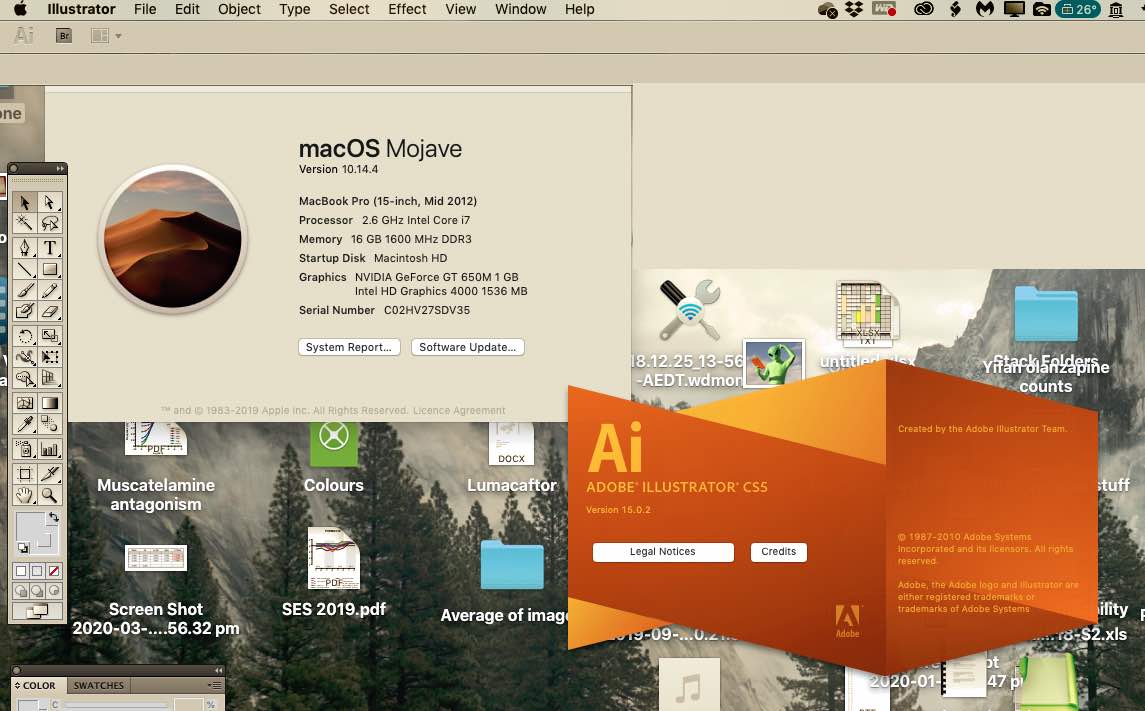Select the Color panel tab
The image size is (1145, 711).
pyautogui.click(x=39, y=685)
